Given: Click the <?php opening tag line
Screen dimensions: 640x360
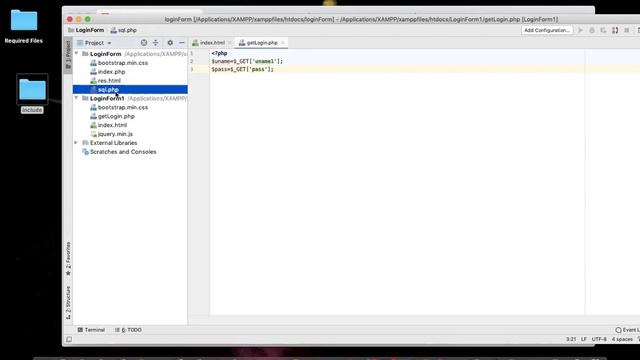Looking at the screenshot, I should tap(219, 53).
